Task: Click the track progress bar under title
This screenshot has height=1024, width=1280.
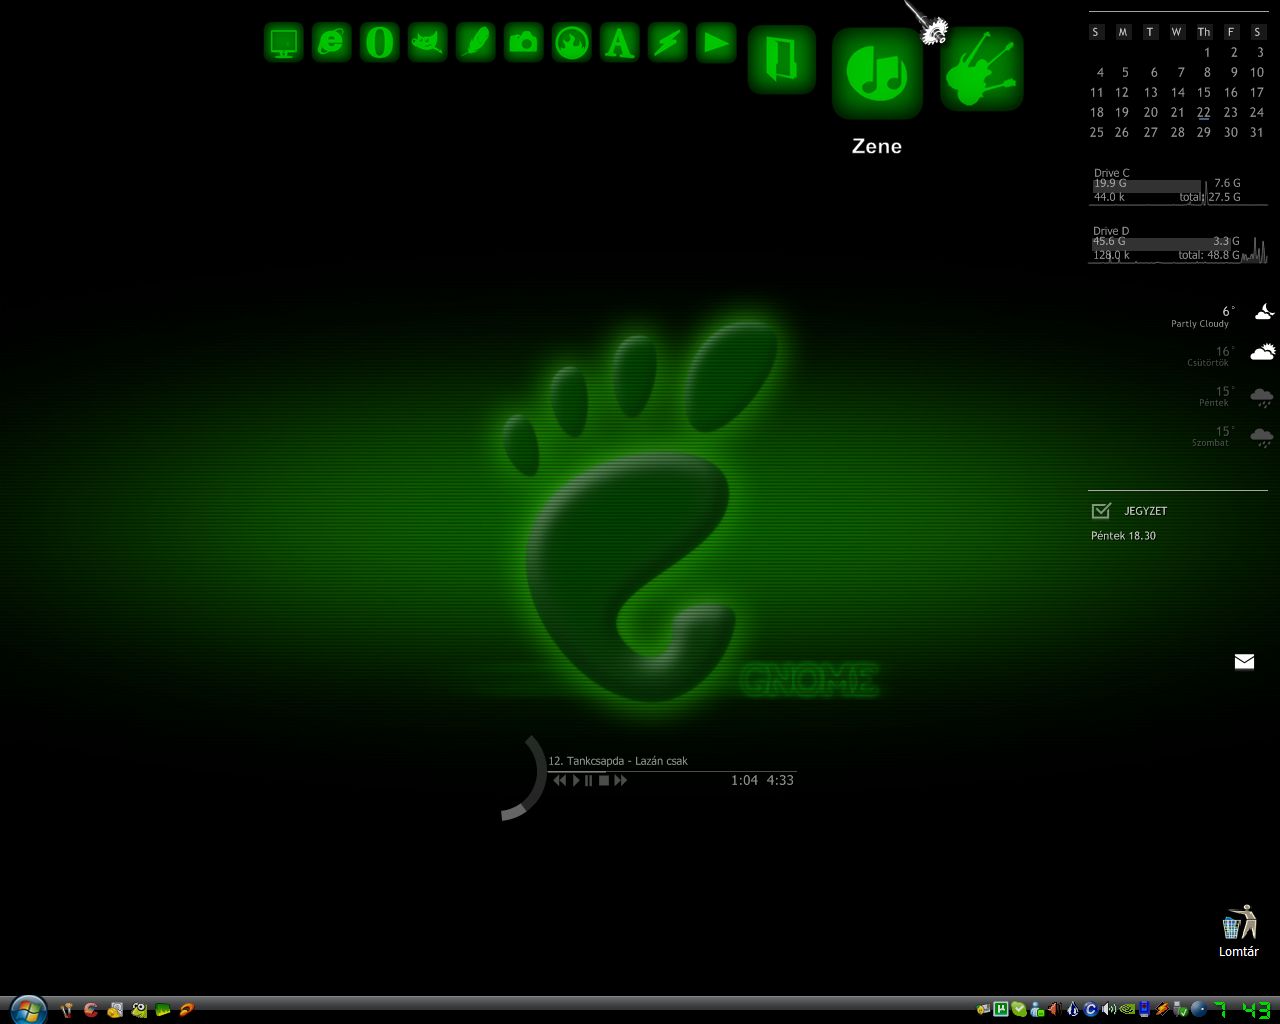Action: [x=671, y=771]
